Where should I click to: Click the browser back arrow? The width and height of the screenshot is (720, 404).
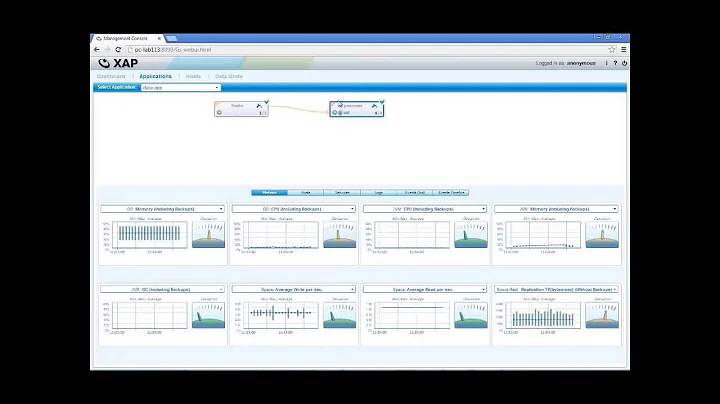tap(96, 50)
